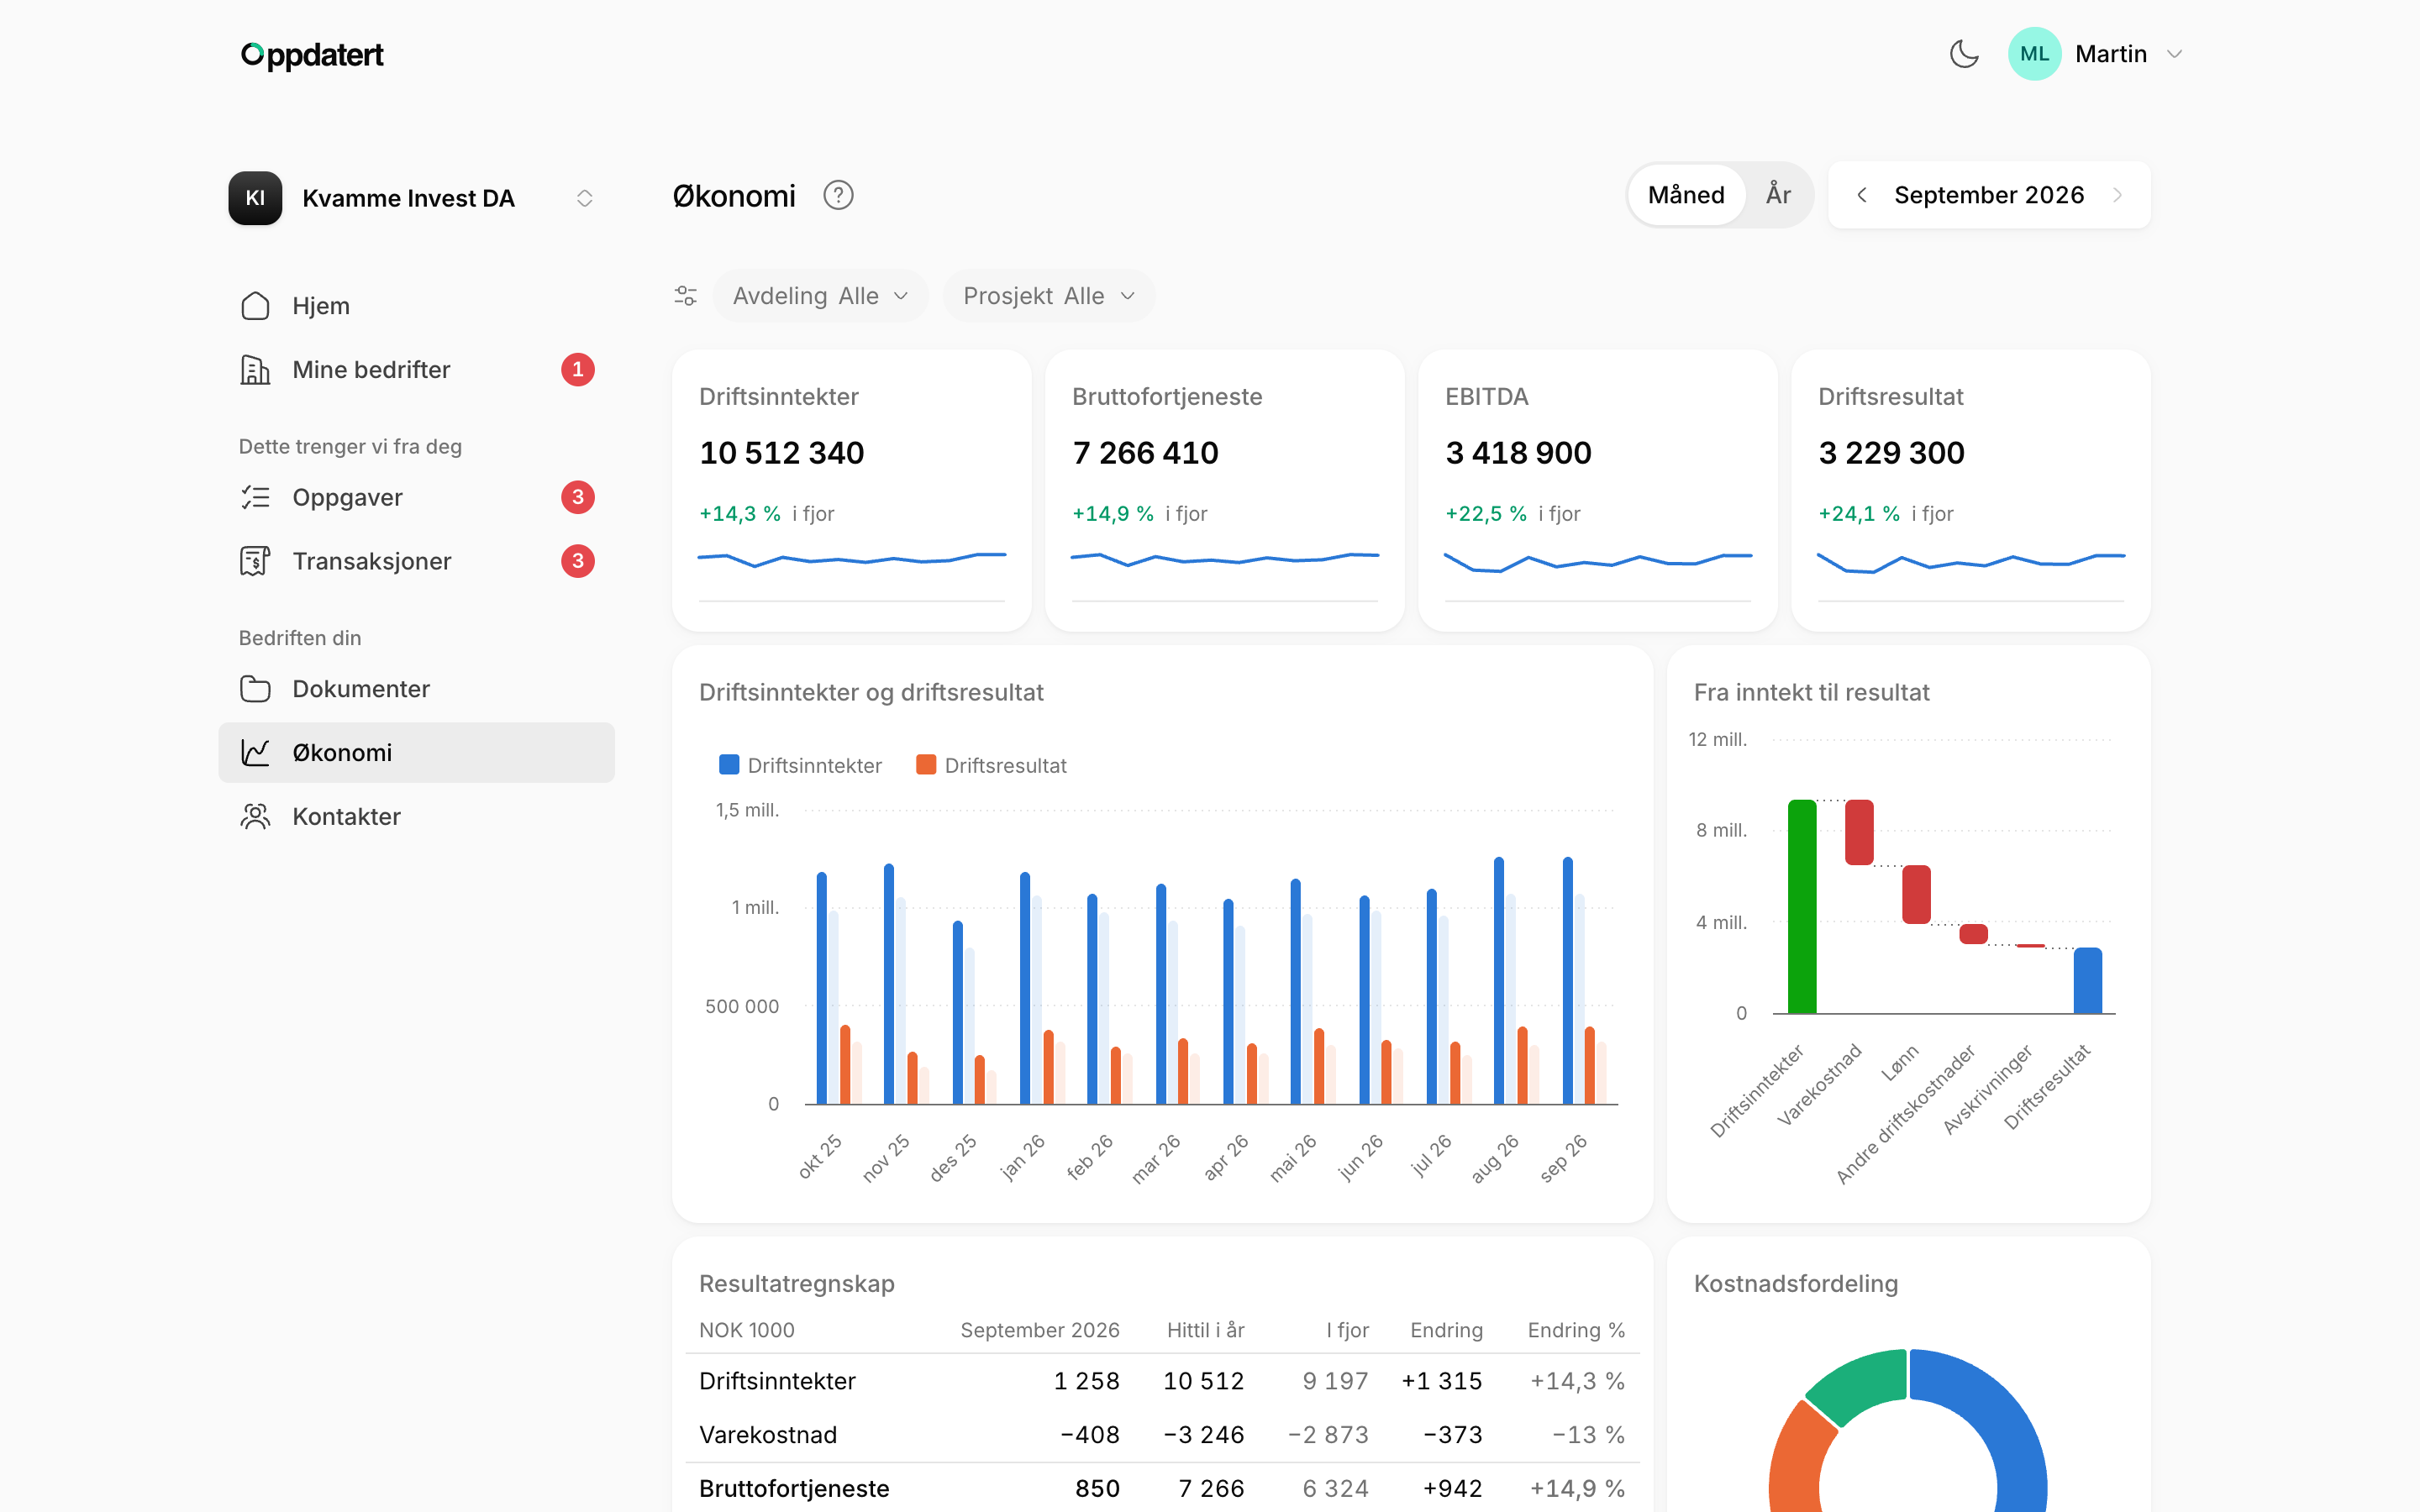Image resolution: width=2420 pixels, height=1512 pixels.
Task: Toggle Driftsresultat series in chart legend
Action: coord(991,766)
